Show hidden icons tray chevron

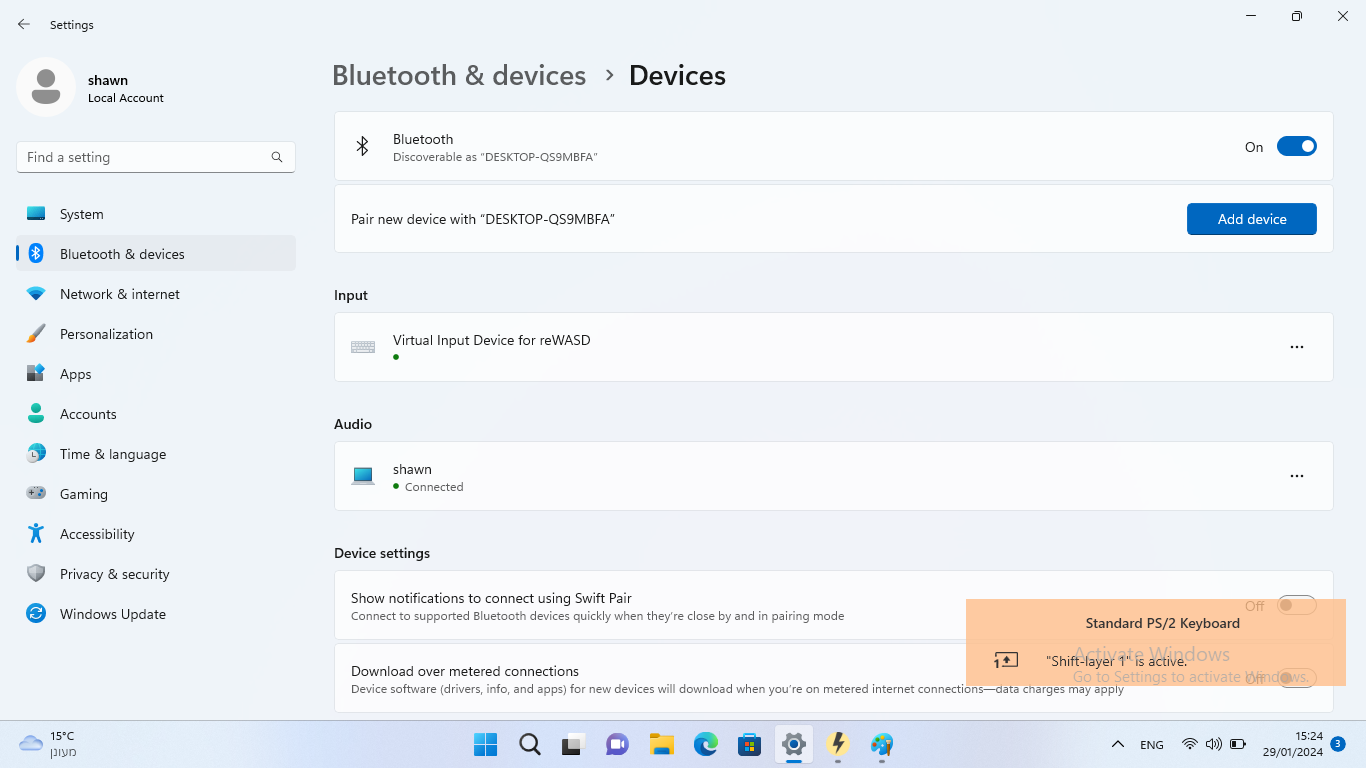[1118, 744]
